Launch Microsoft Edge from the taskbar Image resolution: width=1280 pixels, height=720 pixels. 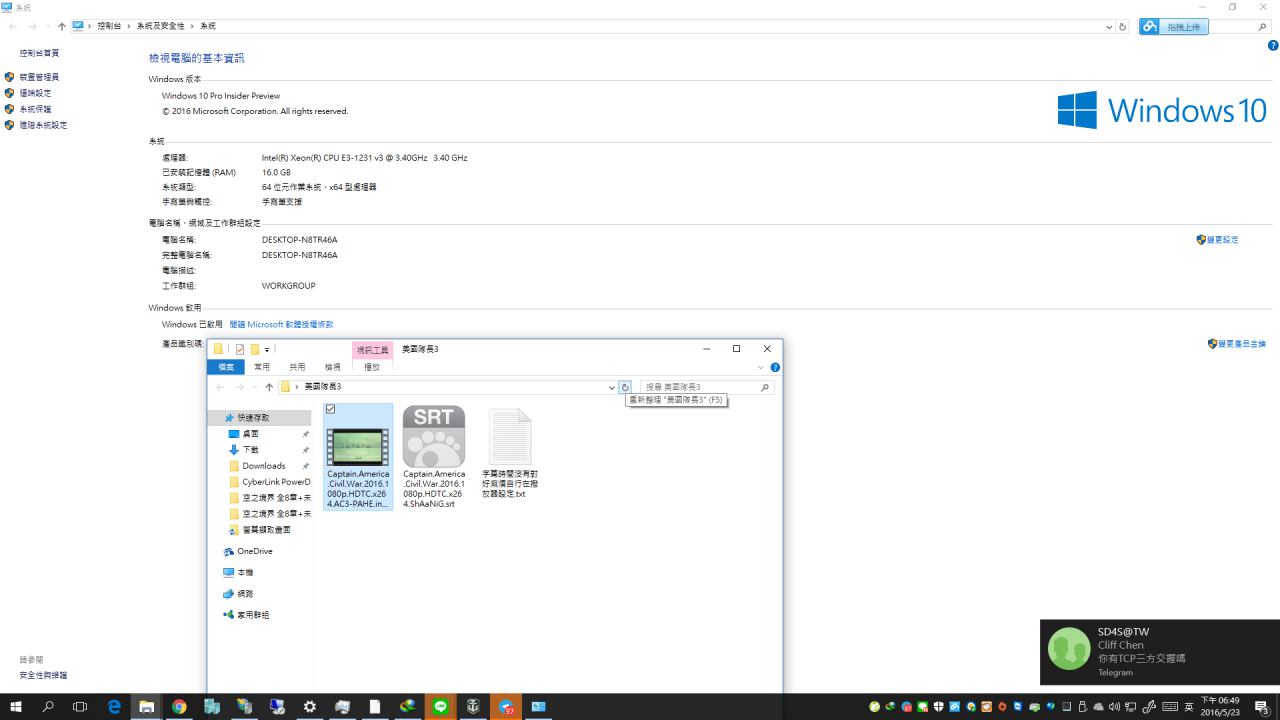coord(114,707)
